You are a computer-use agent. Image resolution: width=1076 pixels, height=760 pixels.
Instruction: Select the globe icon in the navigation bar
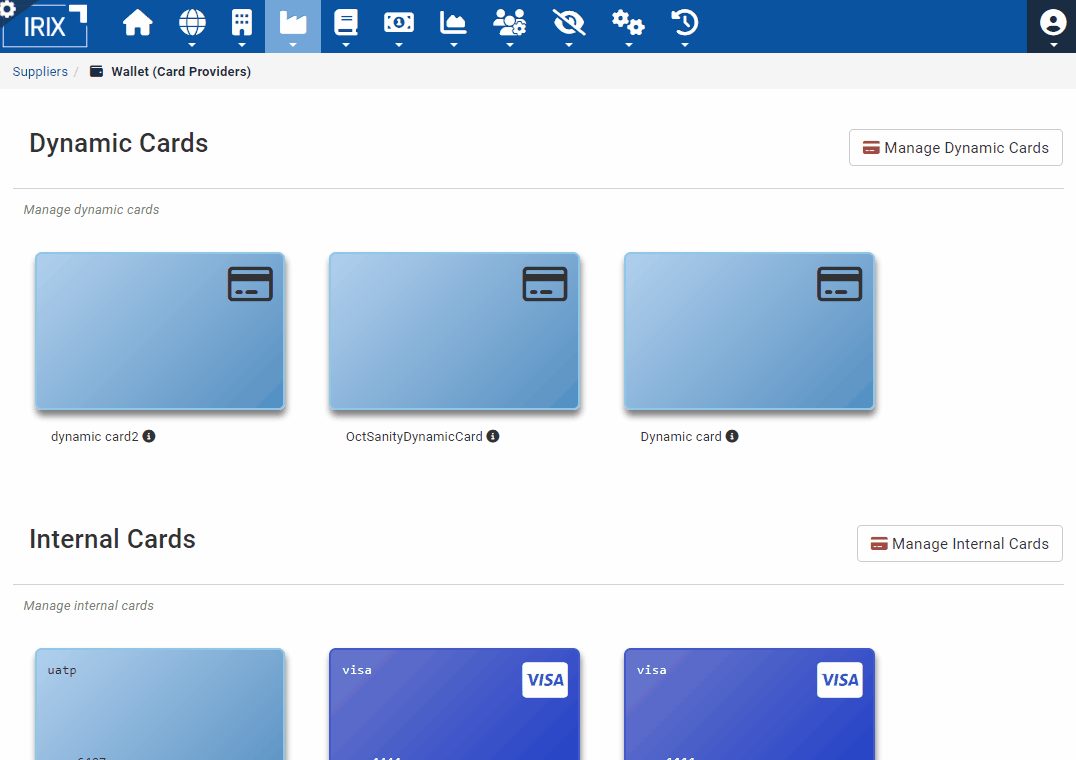point(192,20)
